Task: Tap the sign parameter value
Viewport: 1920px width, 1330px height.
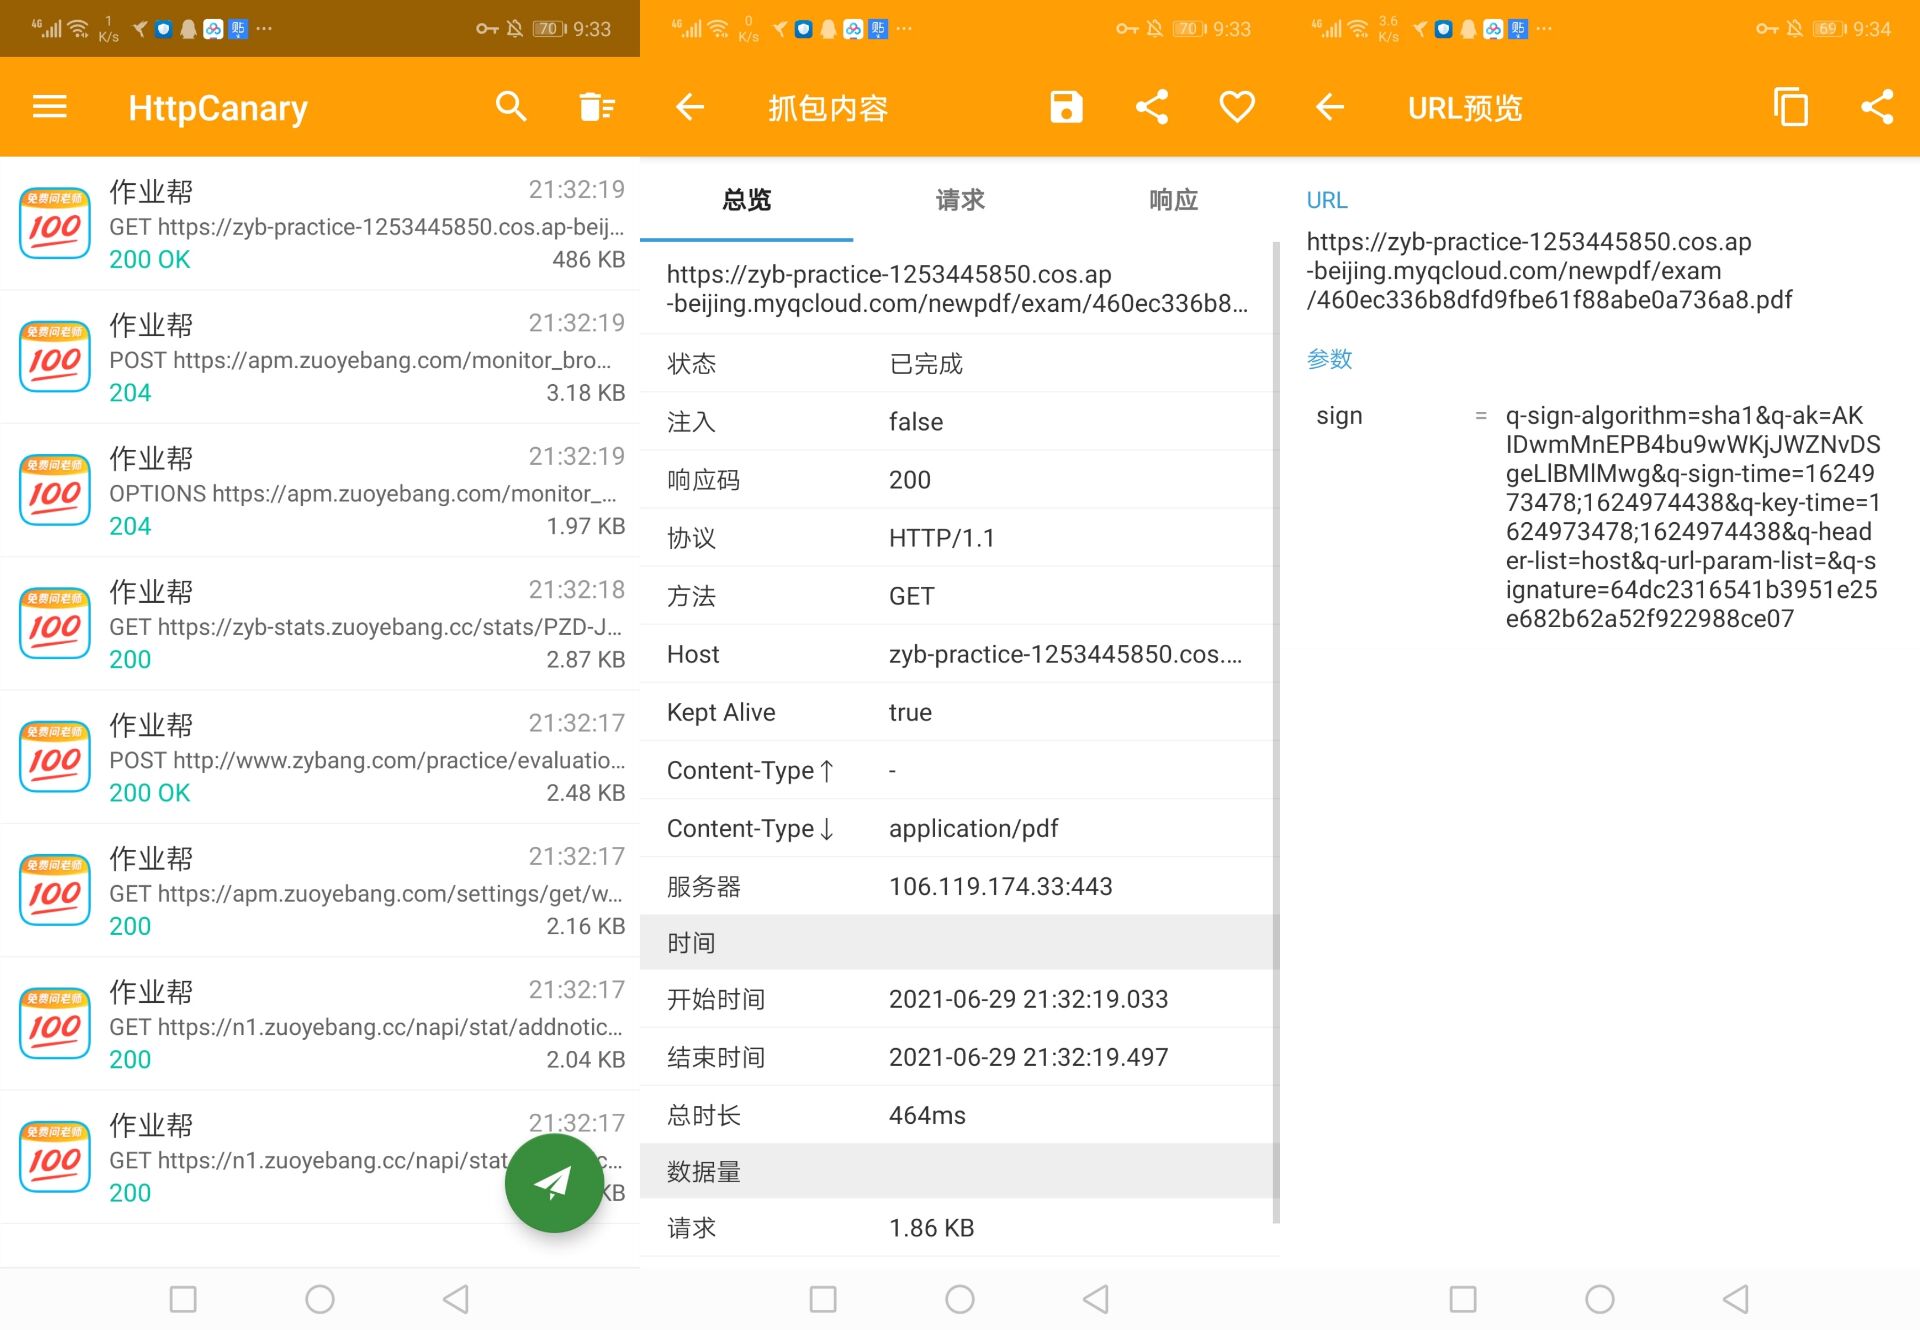Action: click(x=1693, y=517)
